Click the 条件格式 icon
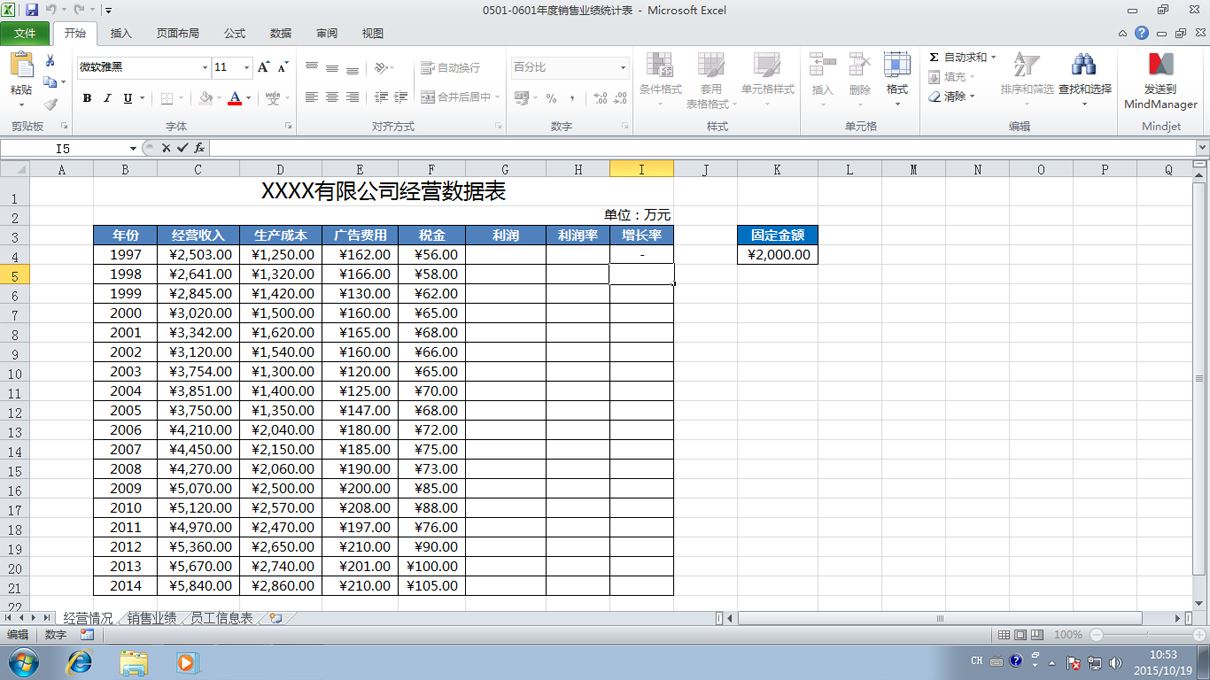Viewport: 1210px width, 680px height. click(x=660, y=66)
